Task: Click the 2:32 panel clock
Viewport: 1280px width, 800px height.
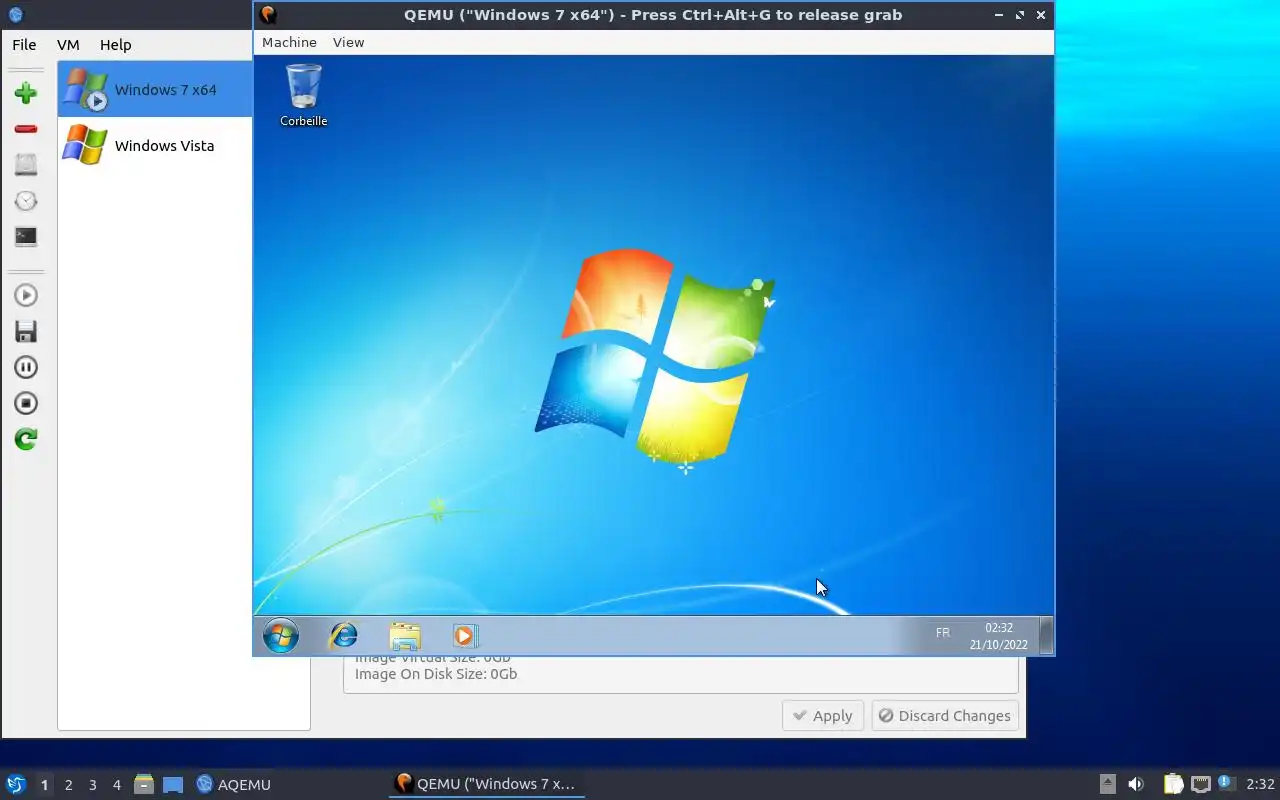Action: pos(1260,784)
